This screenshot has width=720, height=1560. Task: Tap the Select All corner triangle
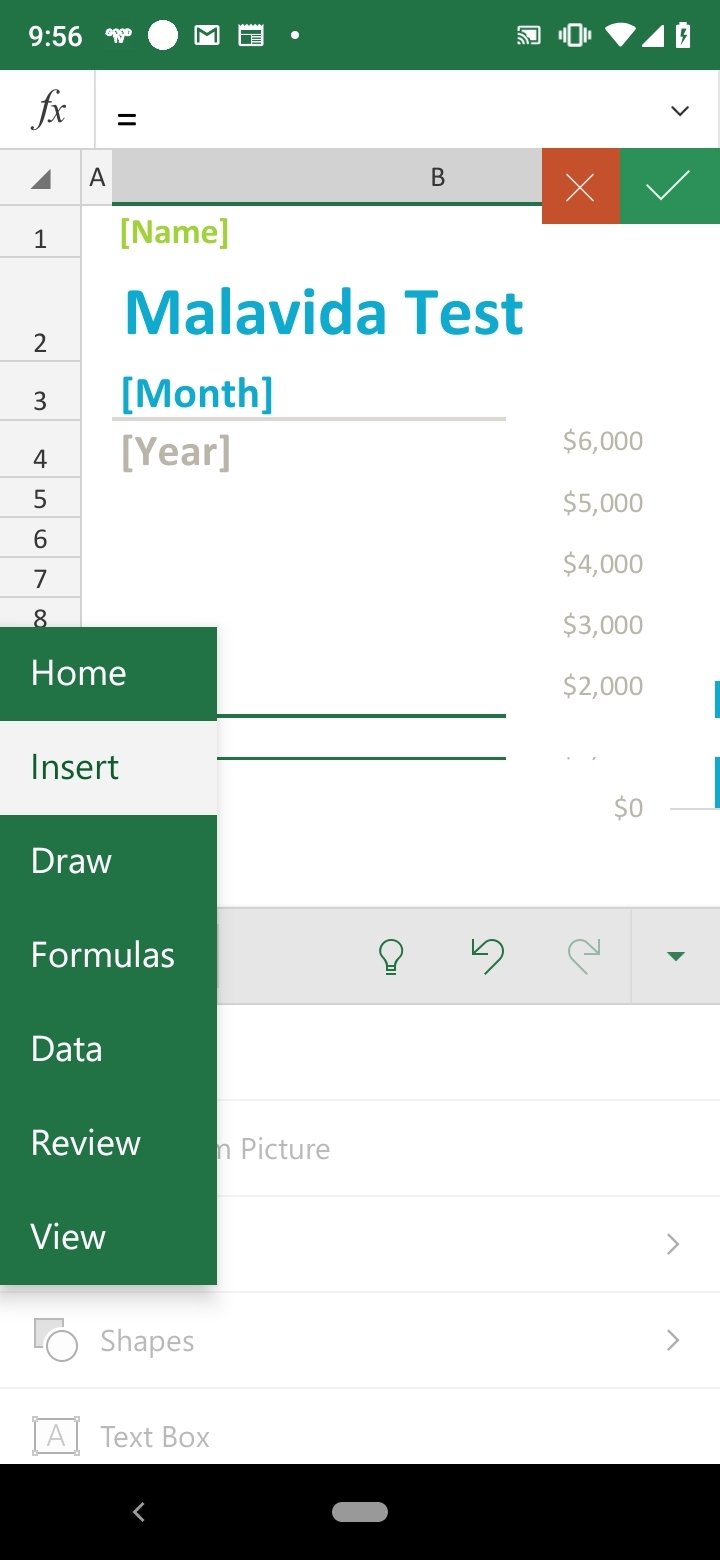click(x=40, y=178)
